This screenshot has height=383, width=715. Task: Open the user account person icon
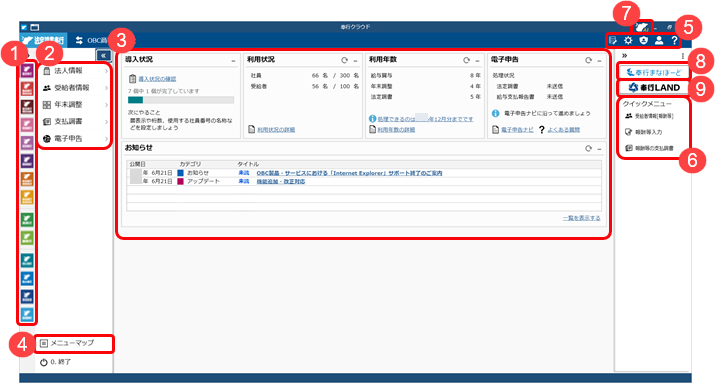tap(659, 41)
